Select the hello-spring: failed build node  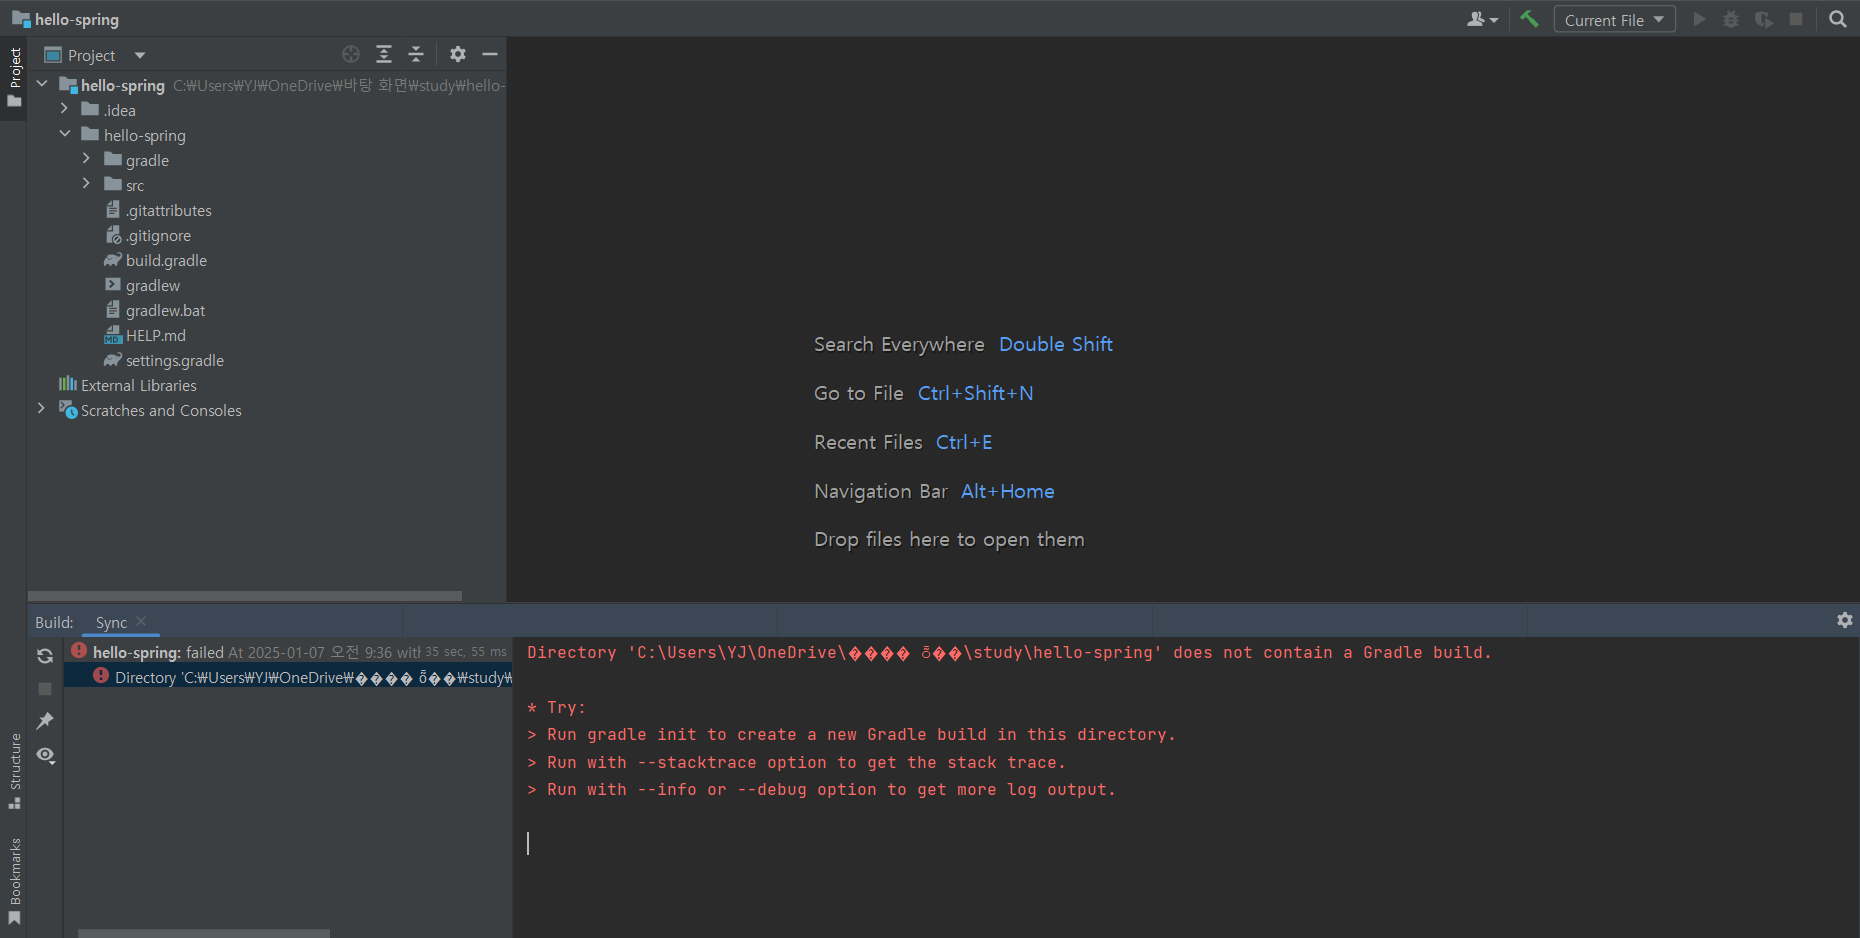tap(288, 652)
